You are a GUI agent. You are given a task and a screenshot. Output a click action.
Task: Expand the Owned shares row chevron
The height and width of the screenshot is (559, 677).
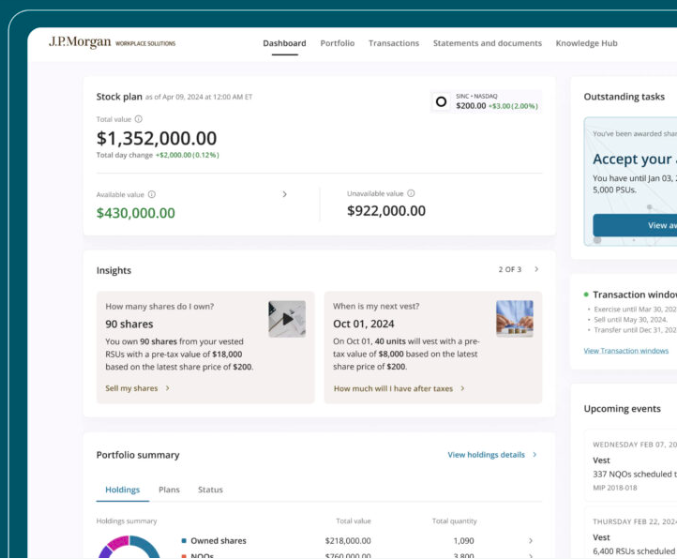(531, 540)
